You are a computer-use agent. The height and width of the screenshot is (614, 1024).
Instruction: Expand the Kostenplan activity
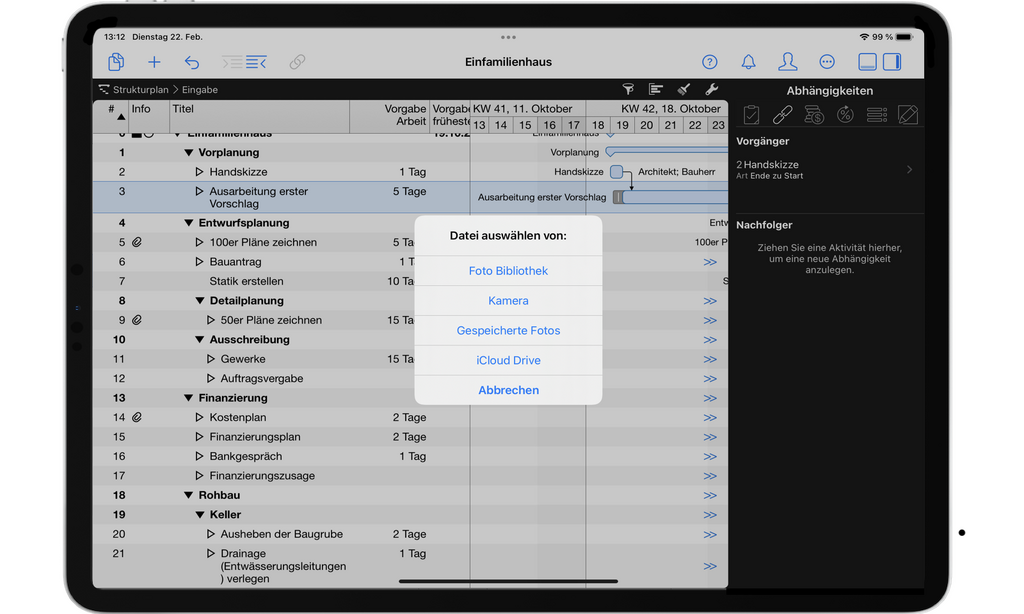(200, 417)
